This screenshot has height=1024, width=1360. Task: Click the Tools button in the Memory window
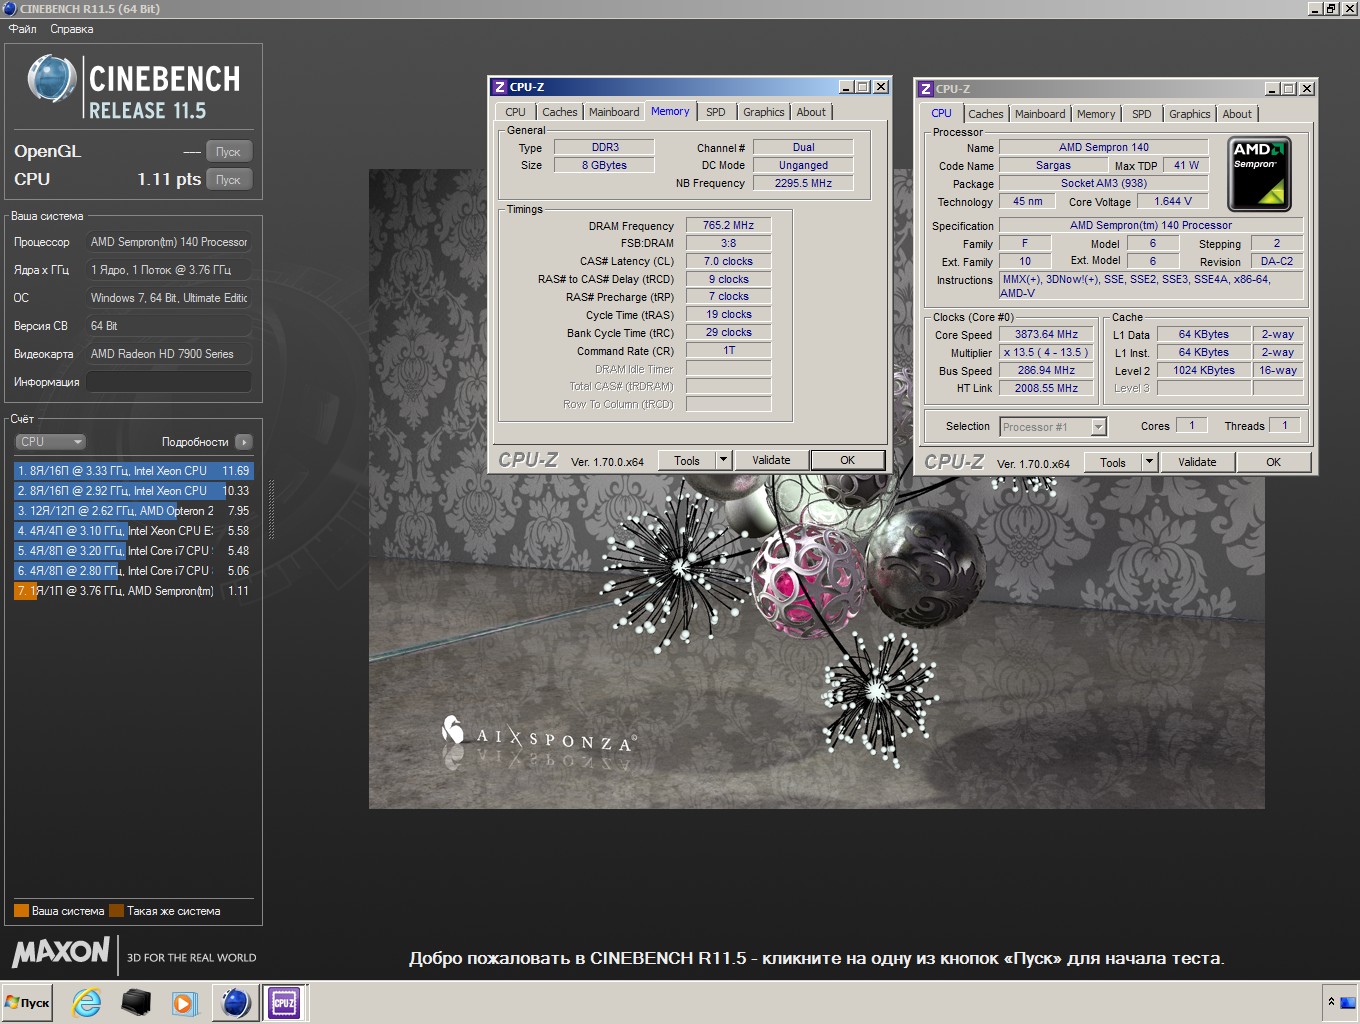(687, 460)
